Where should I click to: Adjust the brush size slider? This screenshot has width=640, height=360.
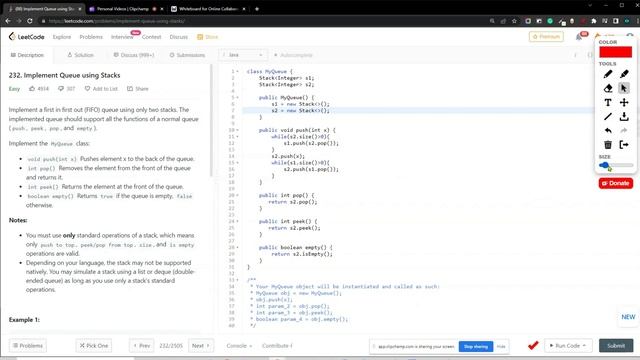[616, 165]
